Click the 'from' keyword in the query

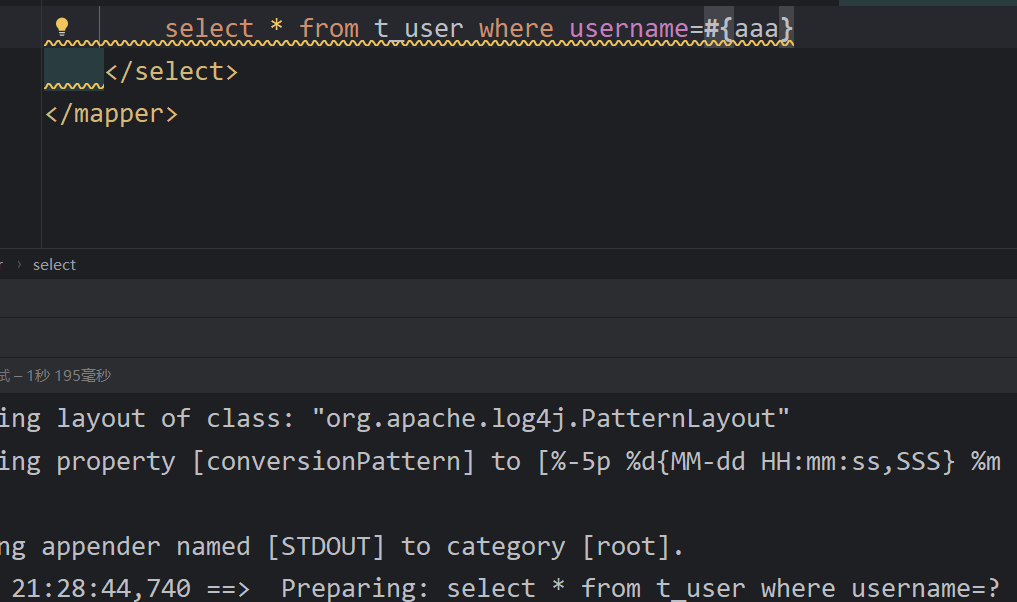coord(328,29)
